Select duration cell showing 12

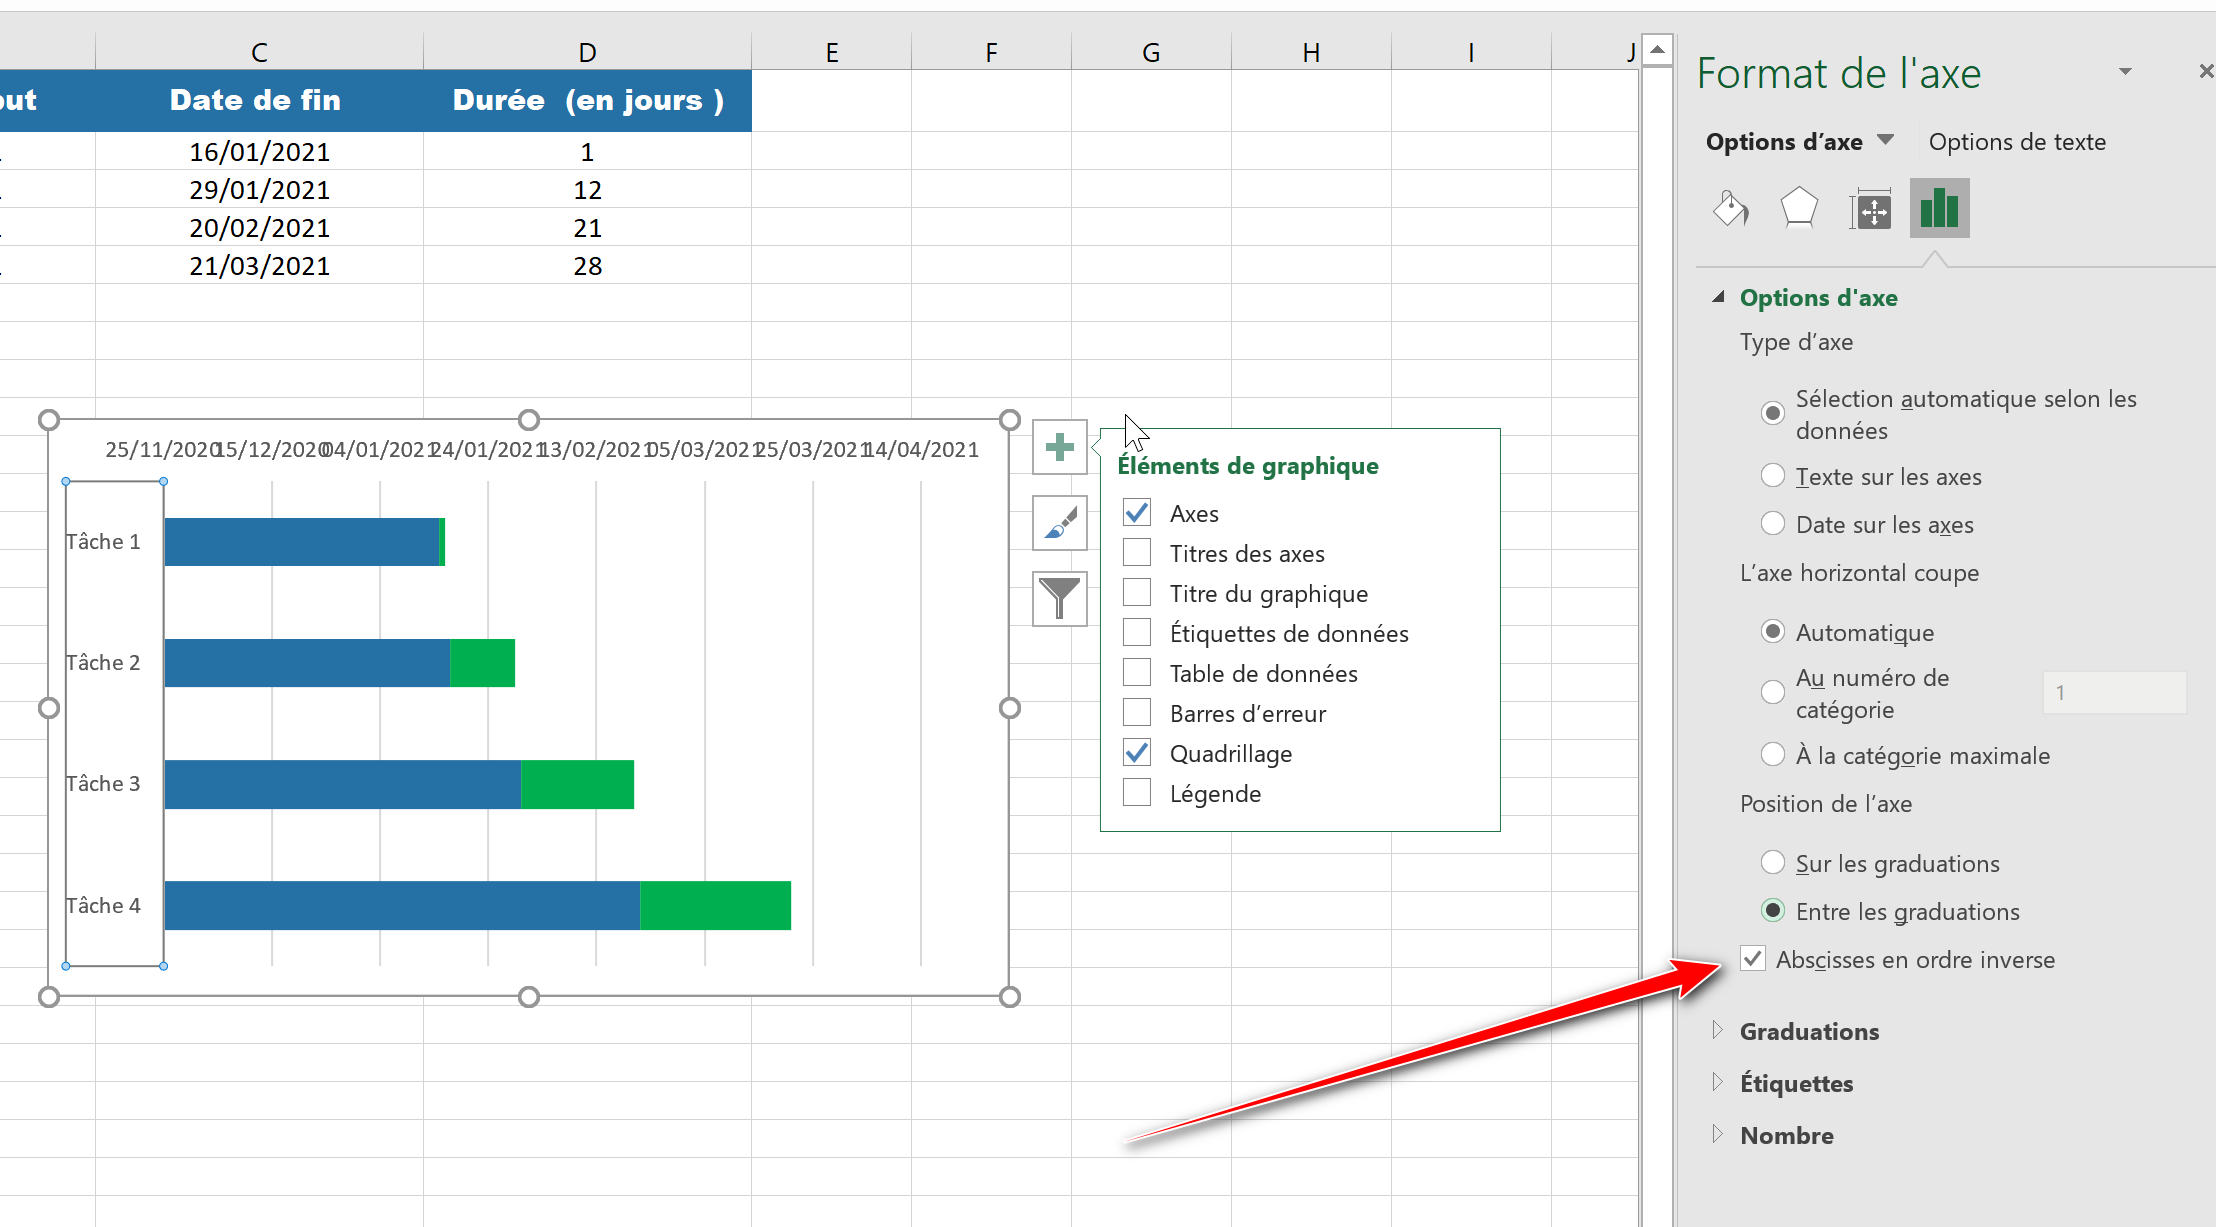click(587, 189)
